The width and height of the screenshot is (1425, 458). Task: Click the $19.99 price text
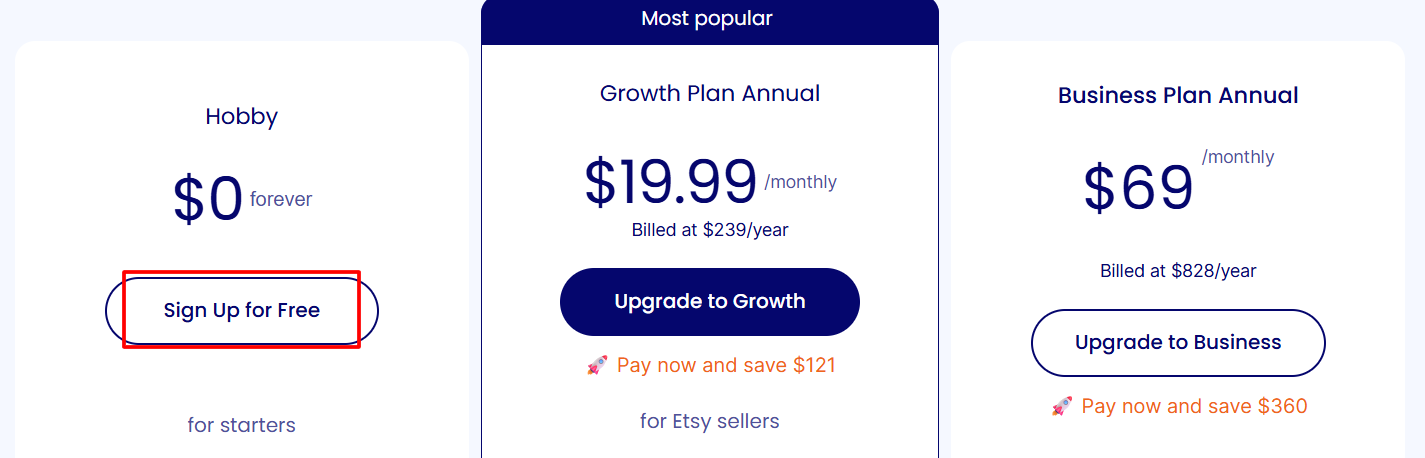point(671,182)
